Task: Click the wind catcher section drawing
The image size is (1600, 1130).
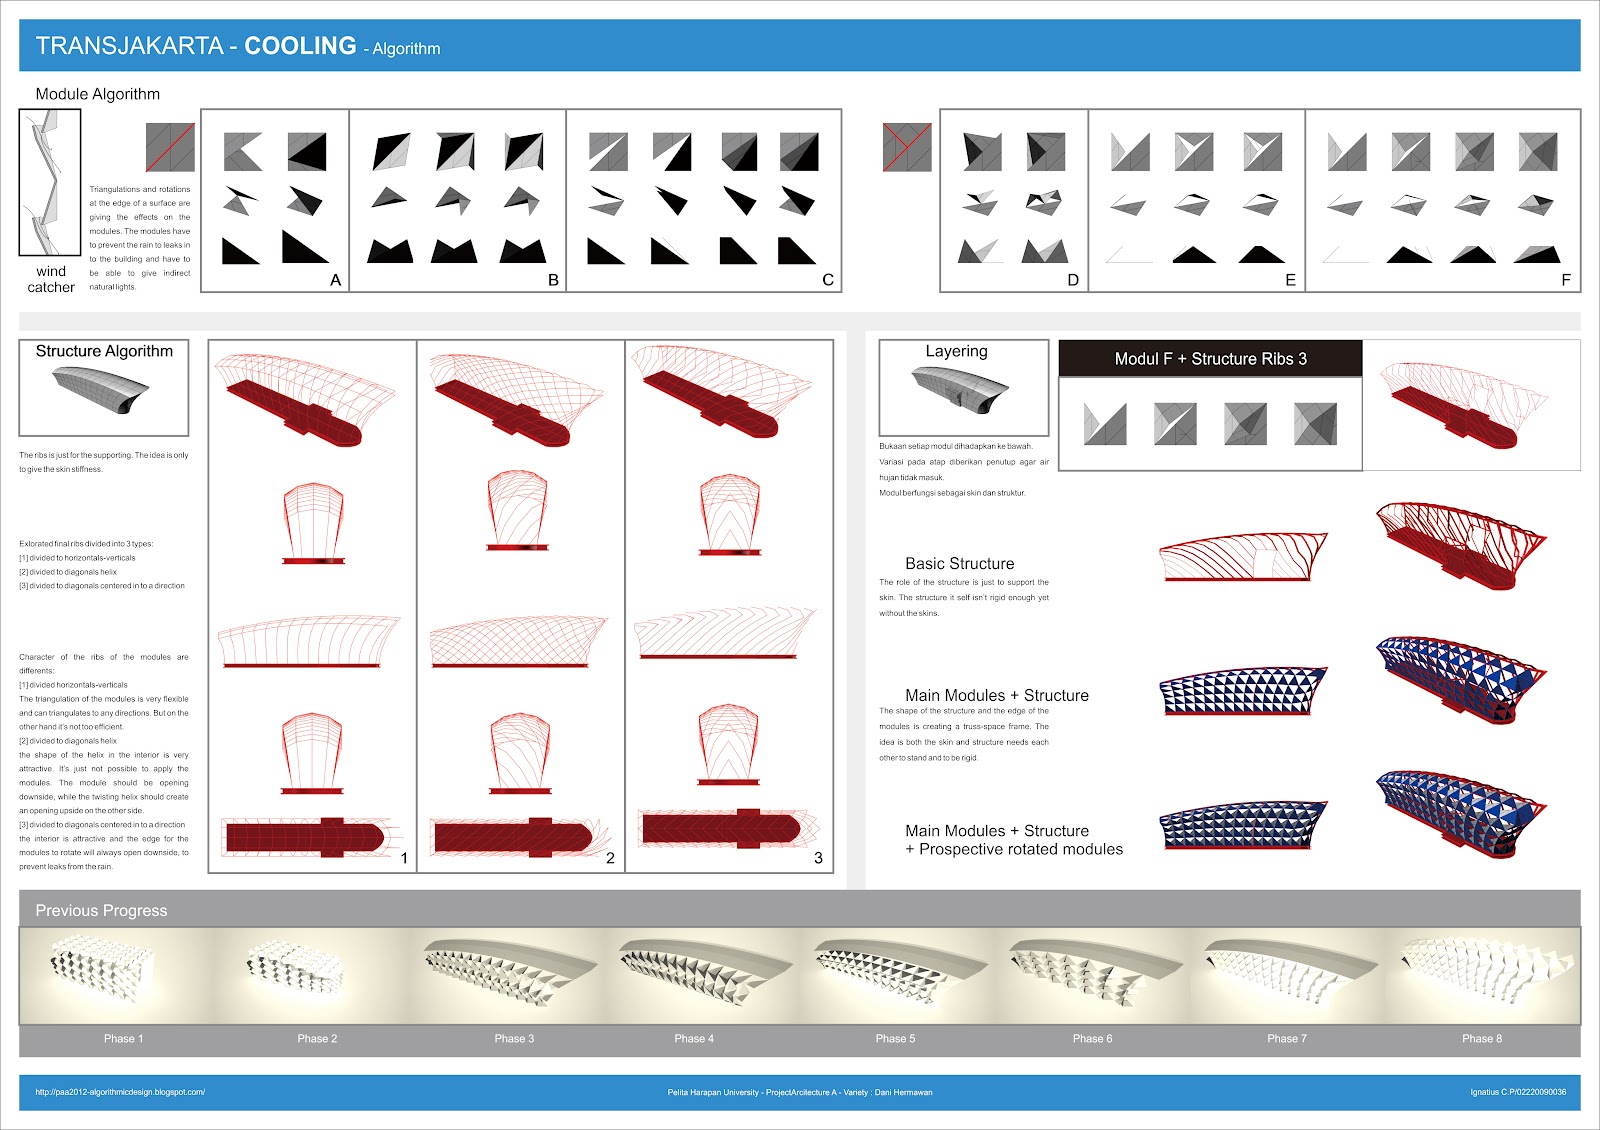Action: pyautogui.click(x=50, y=182)
